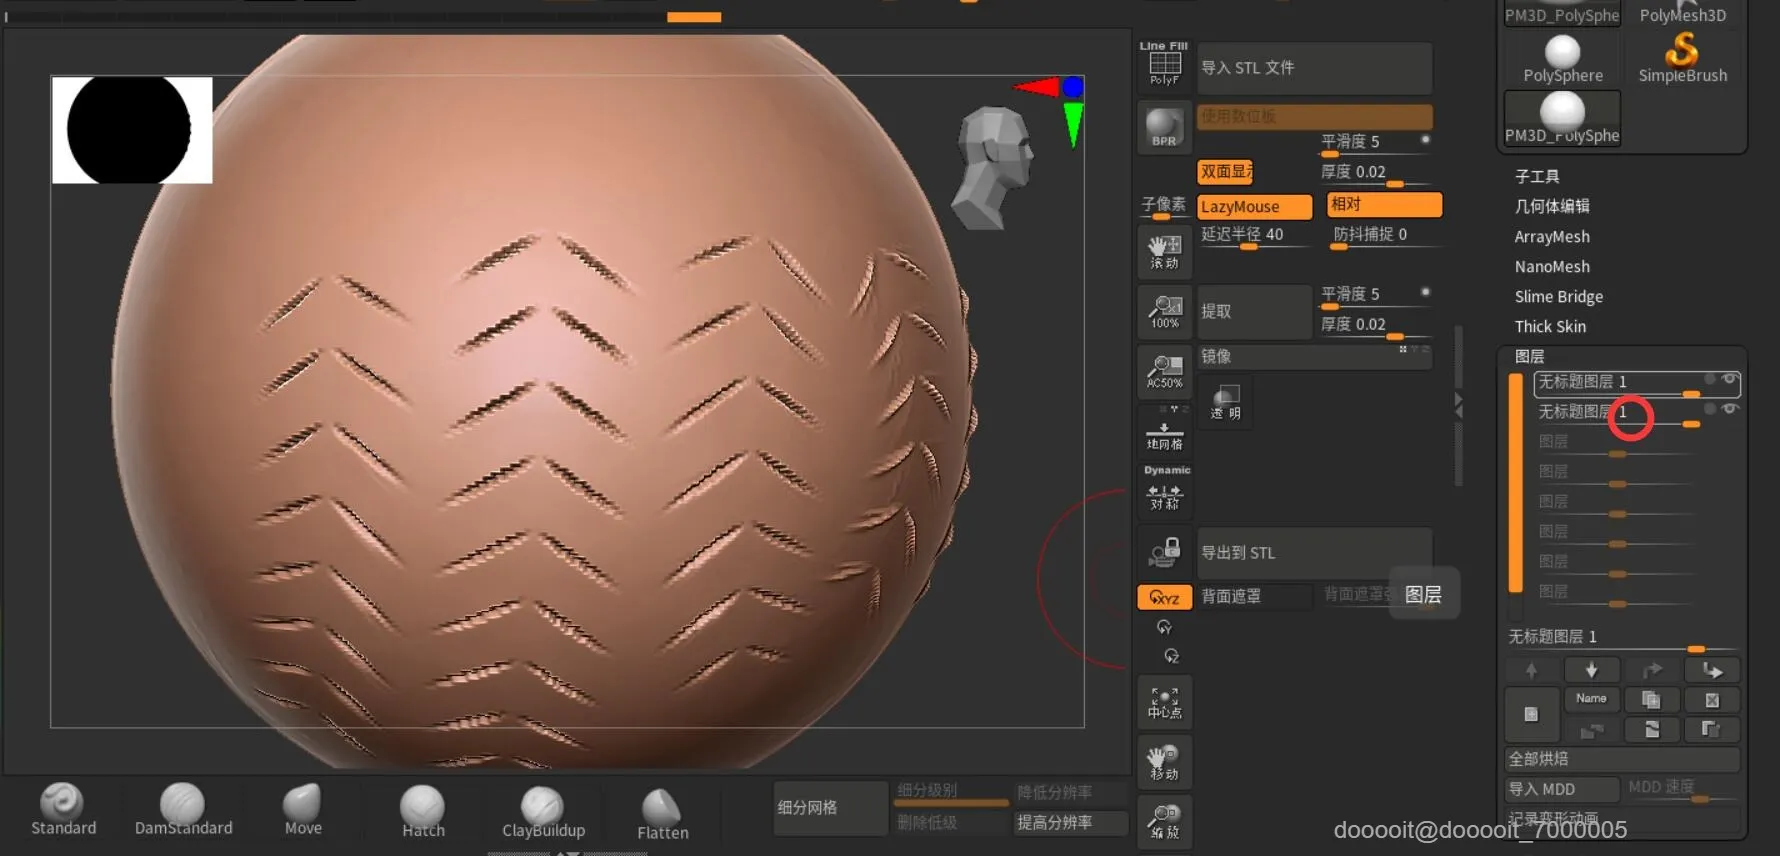Click the 滚动 scroll canvas icon
This screenshot has height=856, width=1780.
[x=1164, y=251]
